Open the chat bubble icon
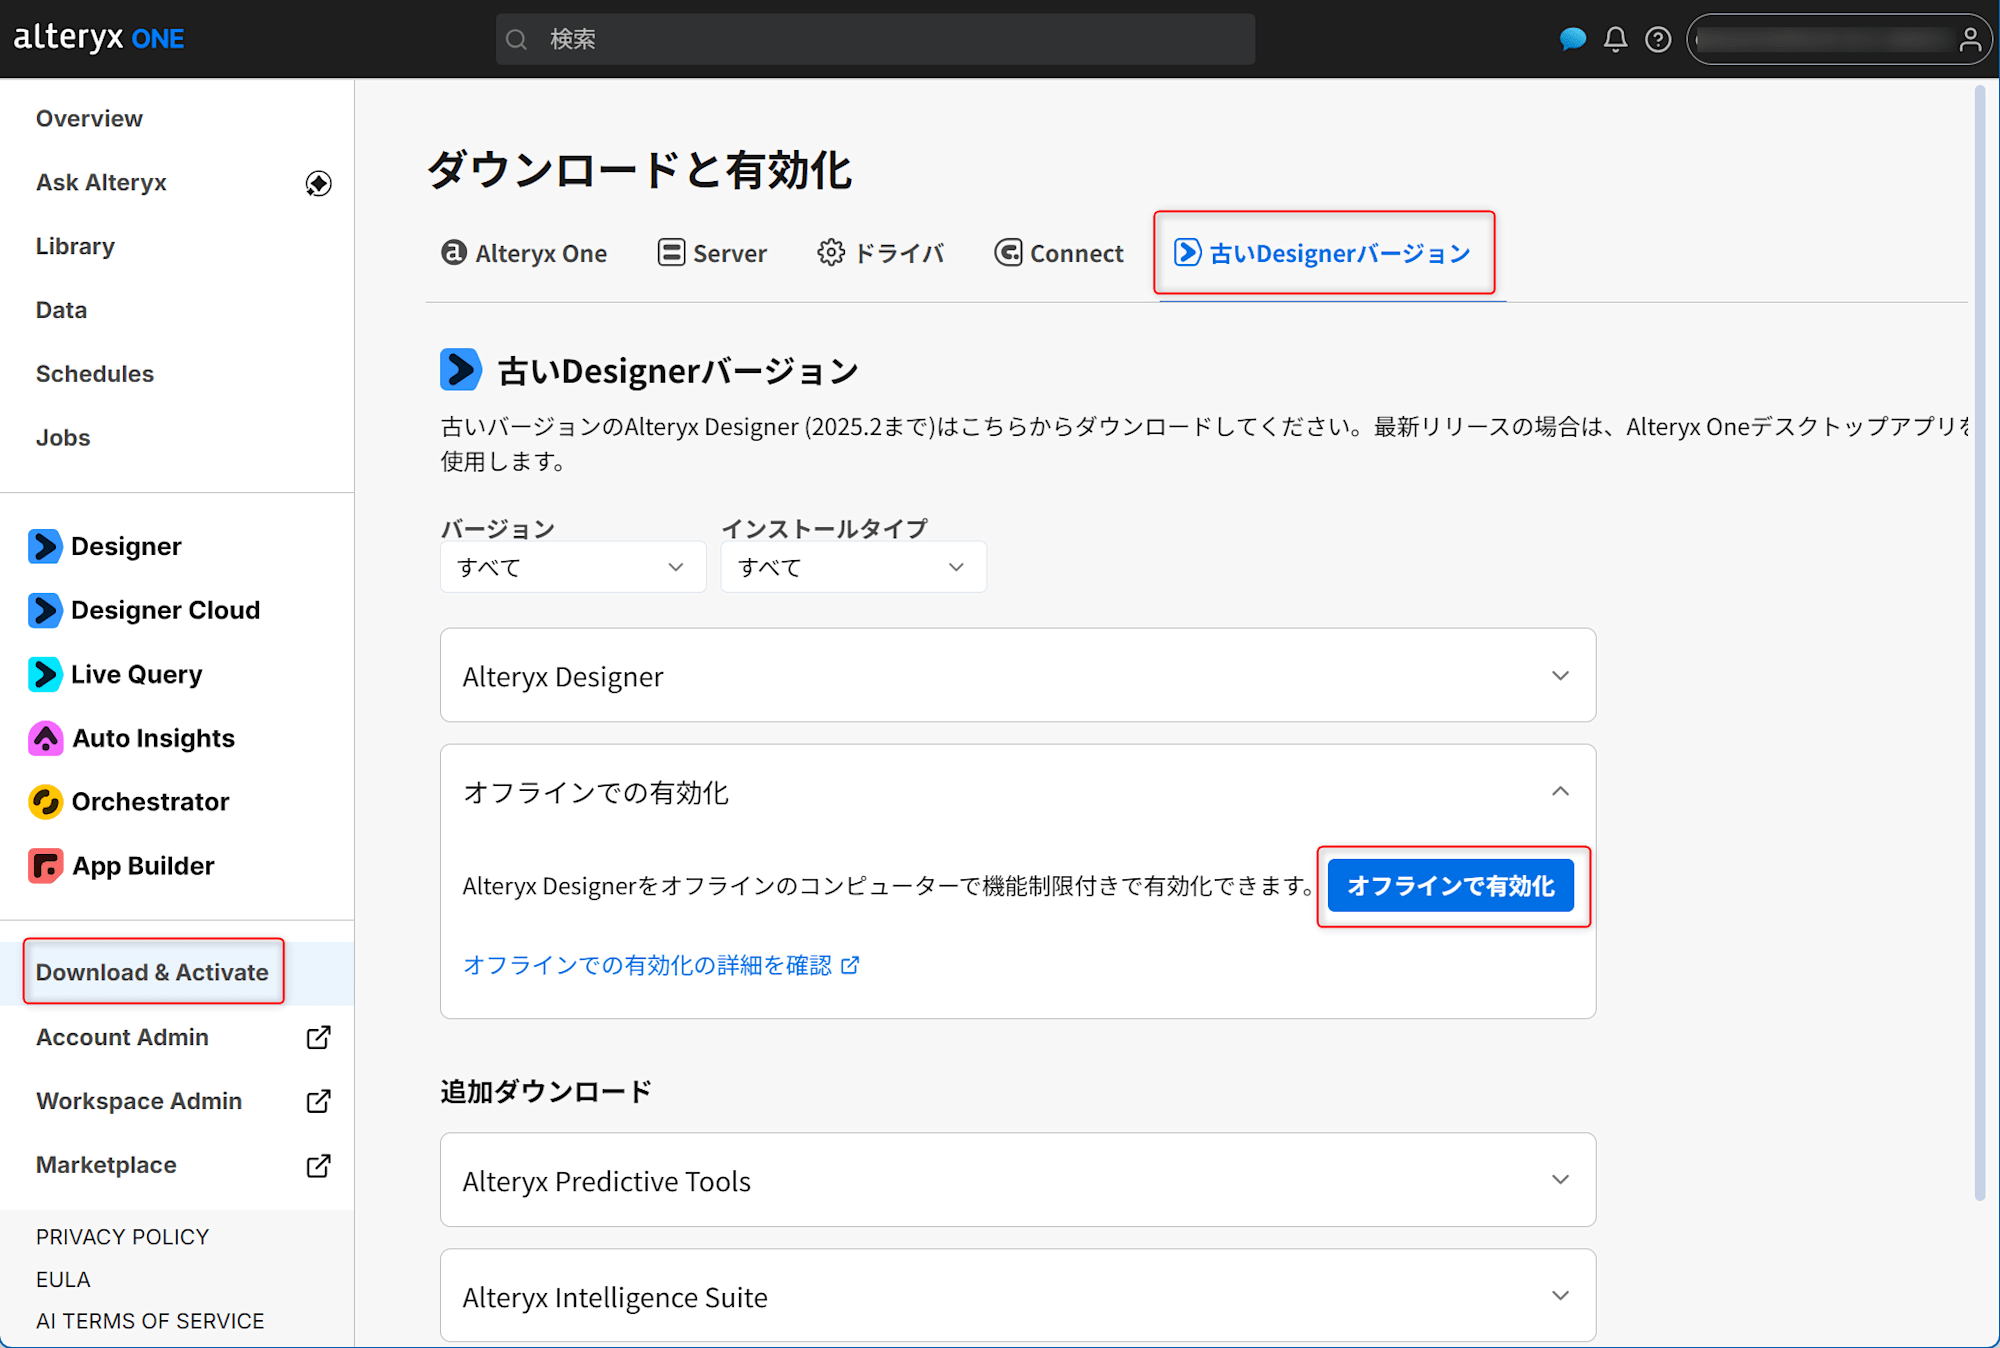 1573,39
